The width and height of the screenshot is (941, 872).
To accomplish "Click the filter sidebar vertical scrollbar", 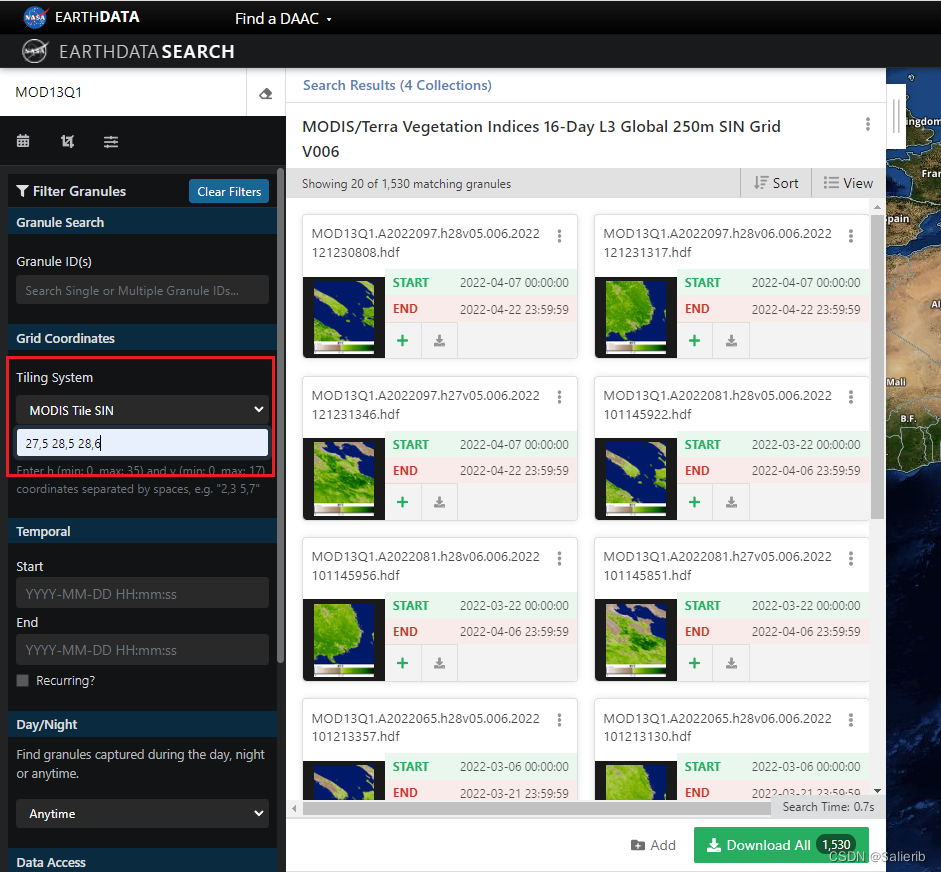I will (x=280, y=415).
